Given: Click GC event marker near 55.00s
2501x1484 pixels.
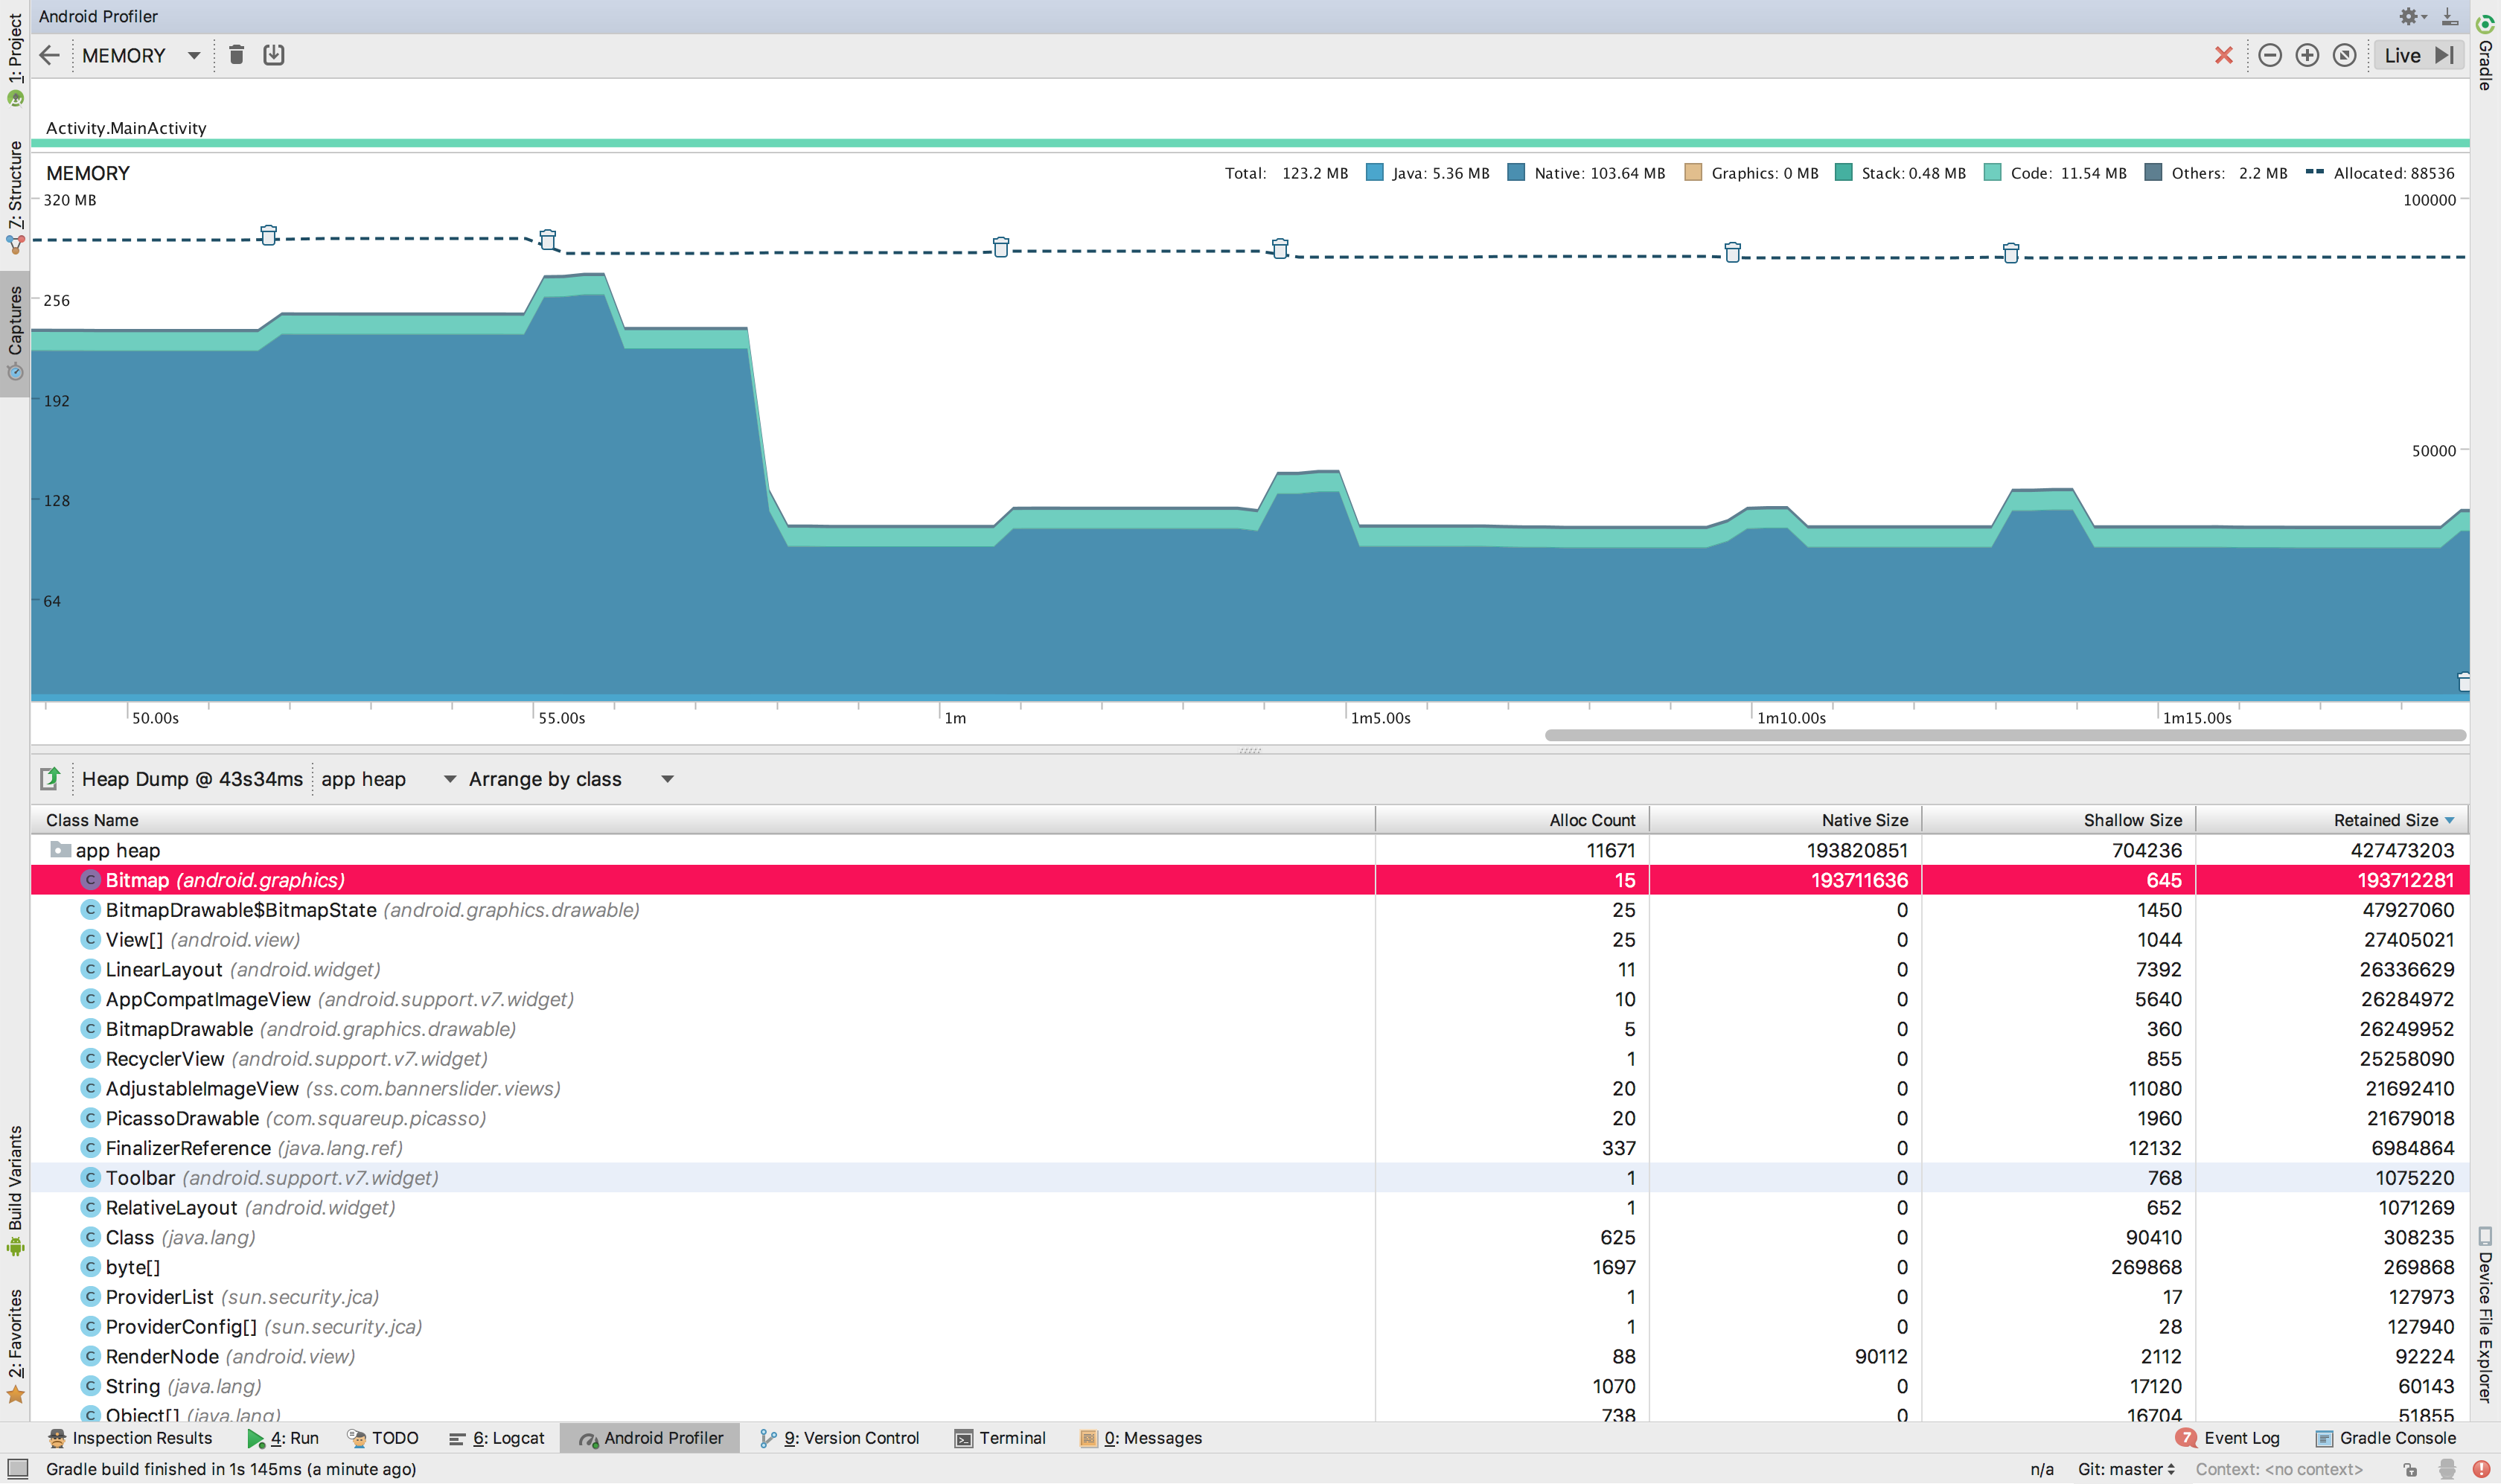Looking at the screenshot, I should point(548,240).
